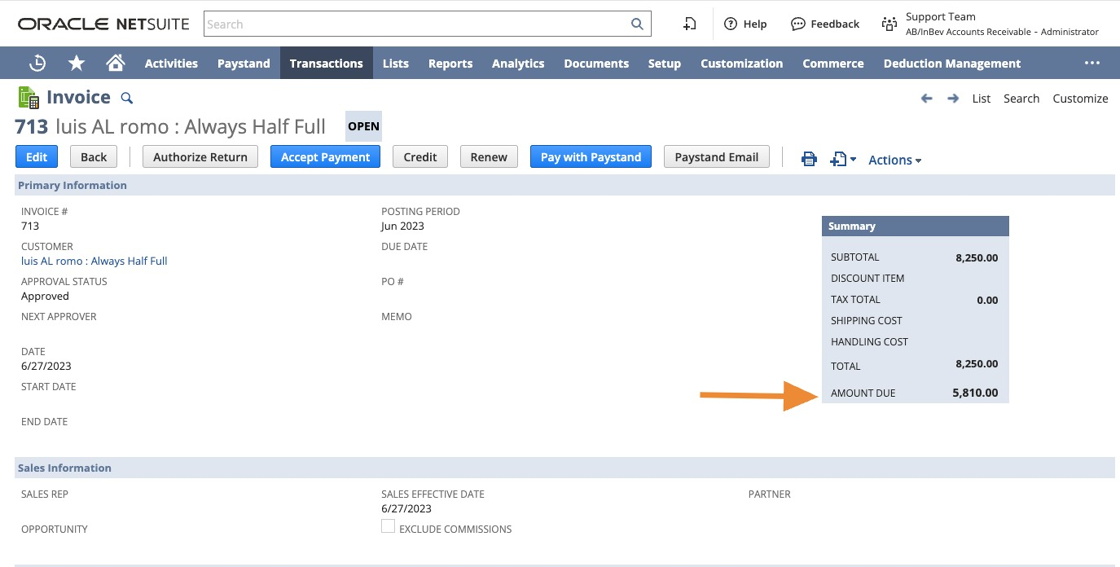Screen dimensions: 1120x567
Task: Click the Accept Payment button
Action: coord(325,157)
